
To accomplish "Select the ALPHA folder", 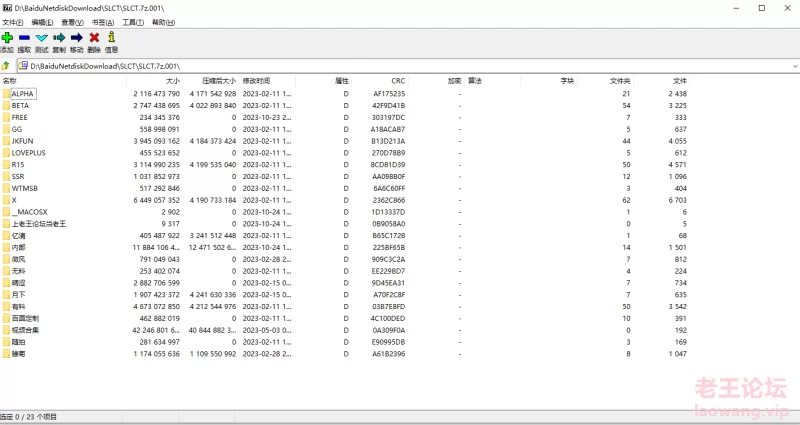I will pos(22,94).
